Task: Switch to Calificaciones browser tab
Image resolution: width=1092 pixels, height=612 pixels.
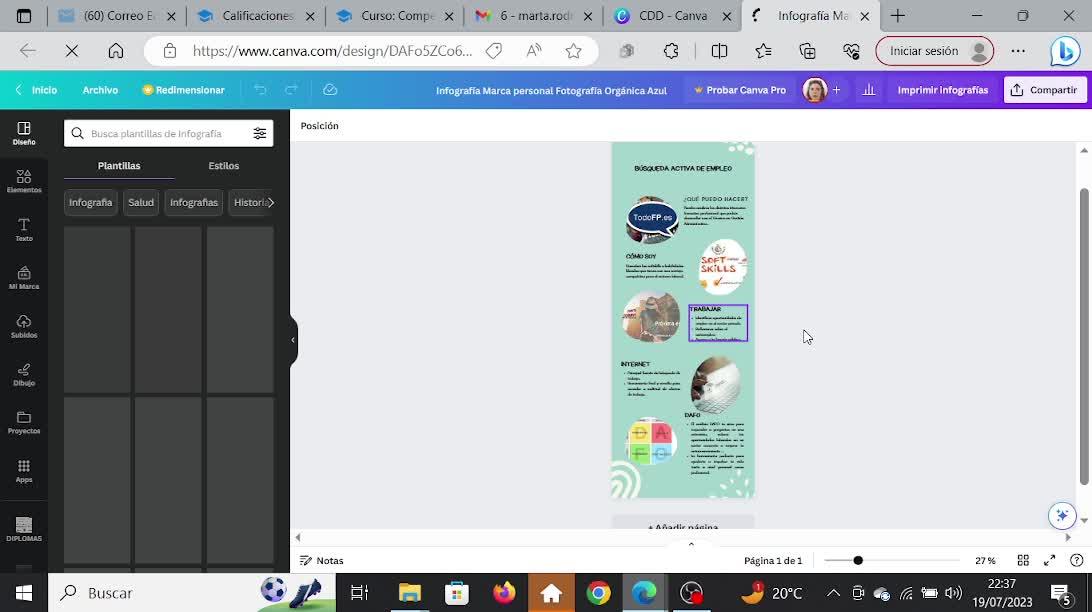Action: 256,15
